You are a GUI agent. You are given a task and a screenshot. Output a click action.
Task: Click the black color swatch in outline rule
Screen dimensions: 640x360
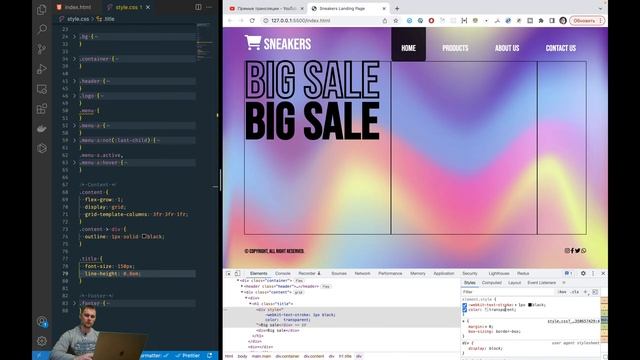144,236
